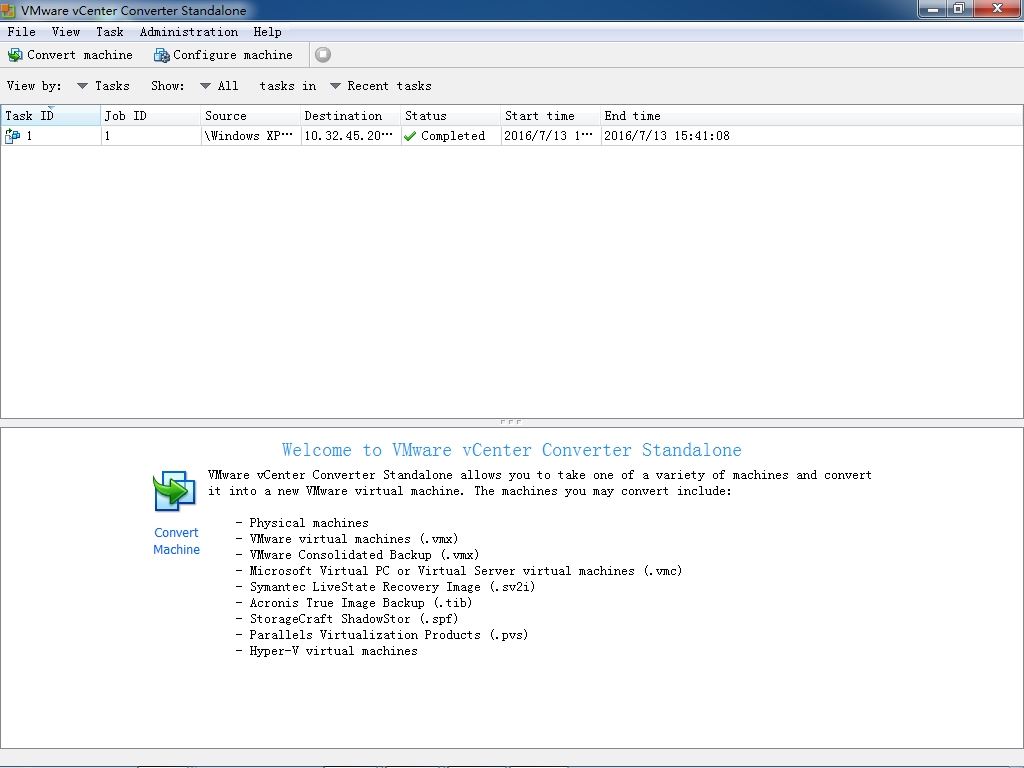
Task: Open the Help menu
Action: pyautogui.click(x=267, y=31)
